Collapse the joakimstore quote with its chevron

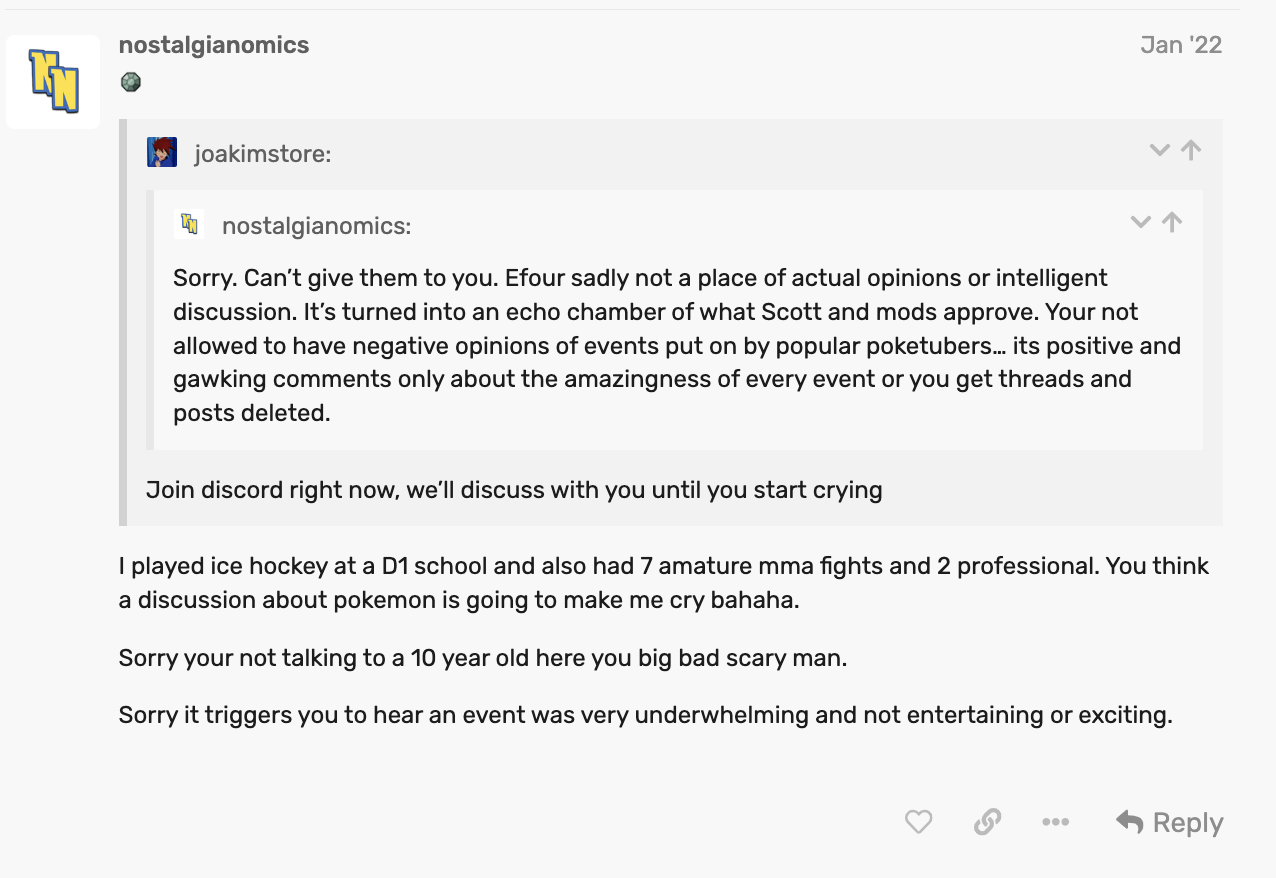pyautogui.click(x=1159, y=150)
